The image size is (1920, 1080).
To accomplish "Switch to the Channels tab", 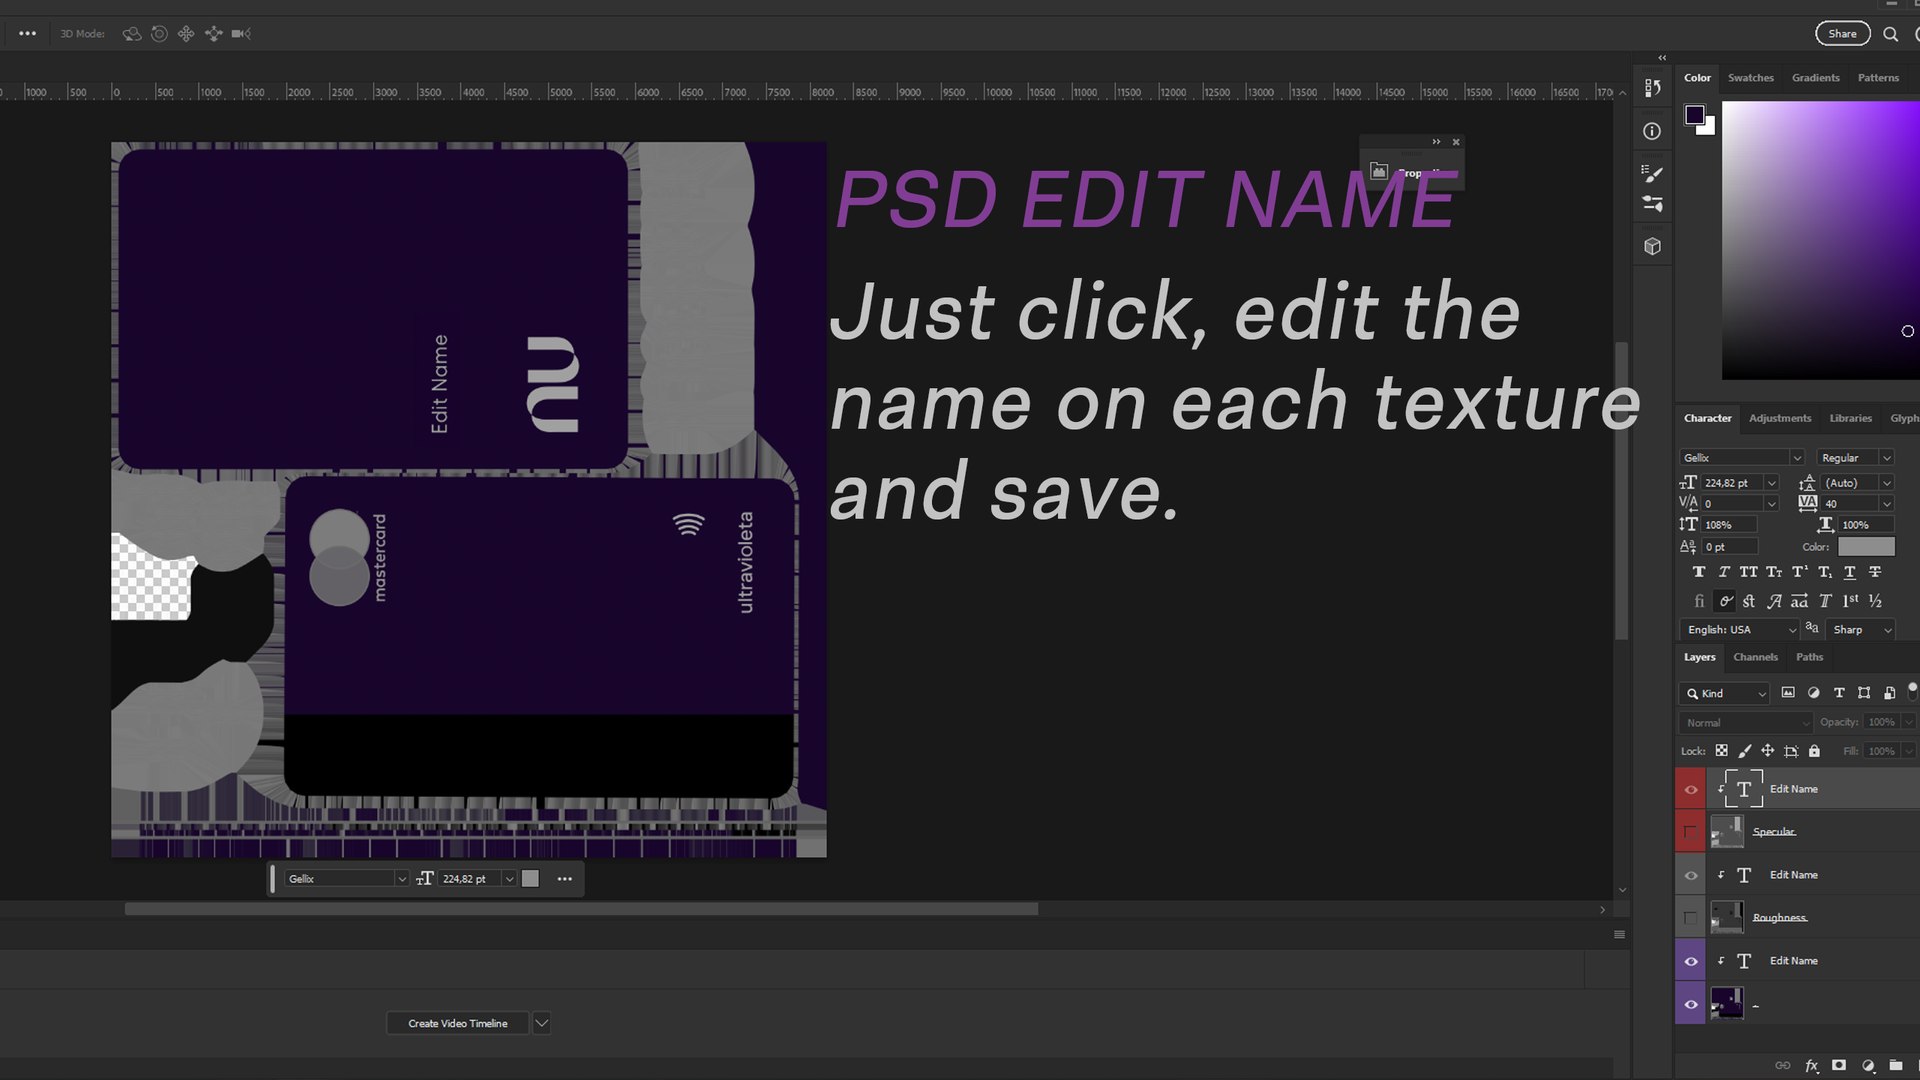I will click(1755, 657).
